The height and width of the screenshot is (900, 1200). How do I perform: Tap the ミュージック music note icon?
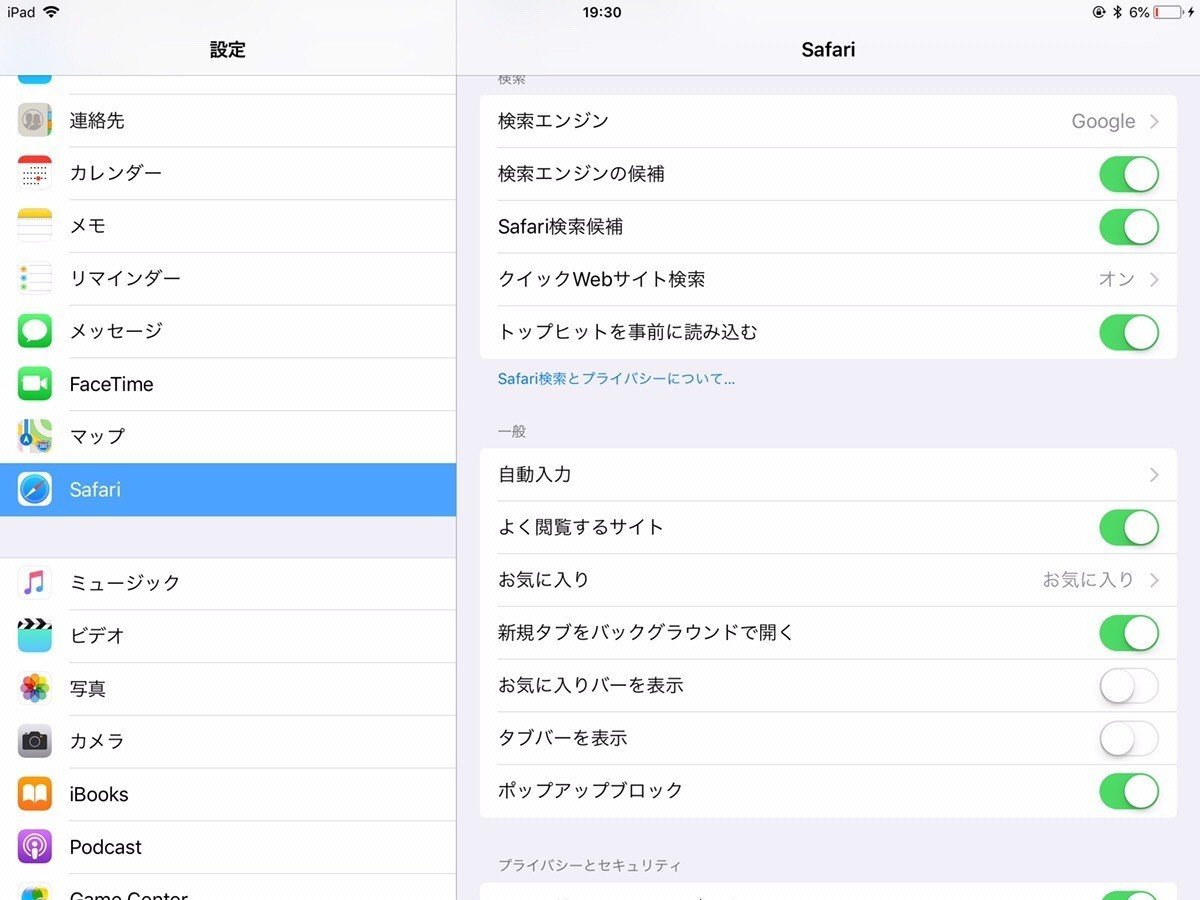(35, 582)
